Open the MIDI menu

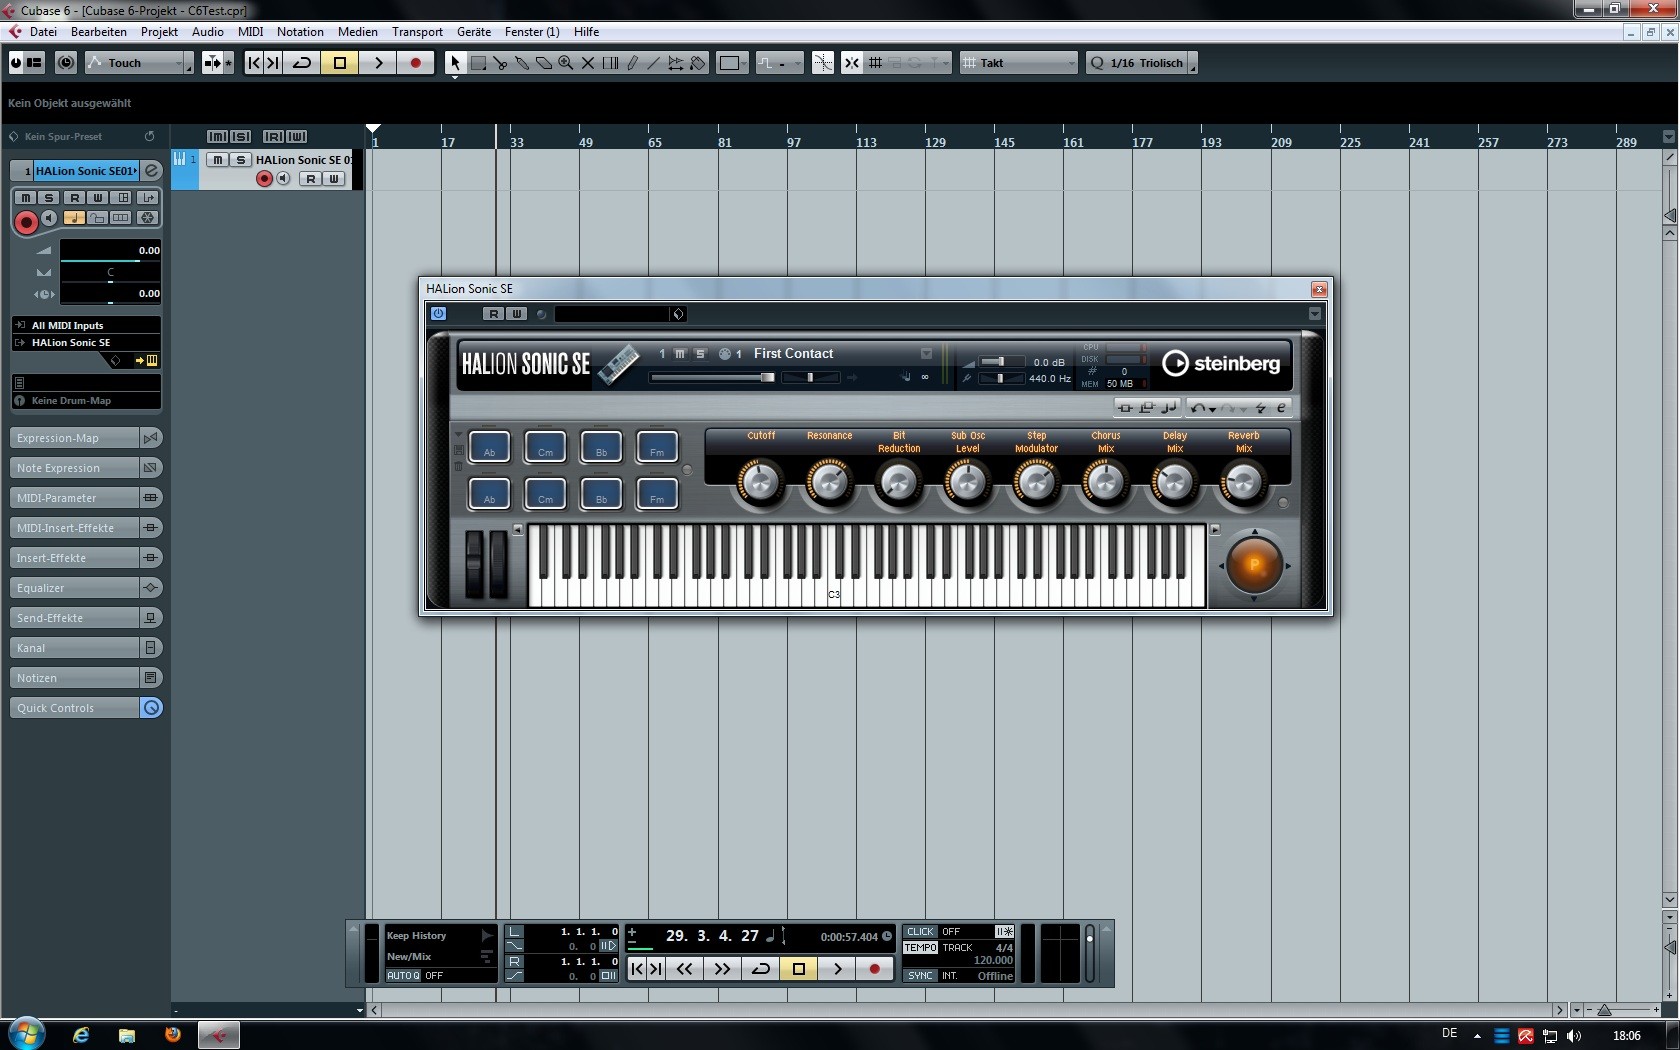250,32
